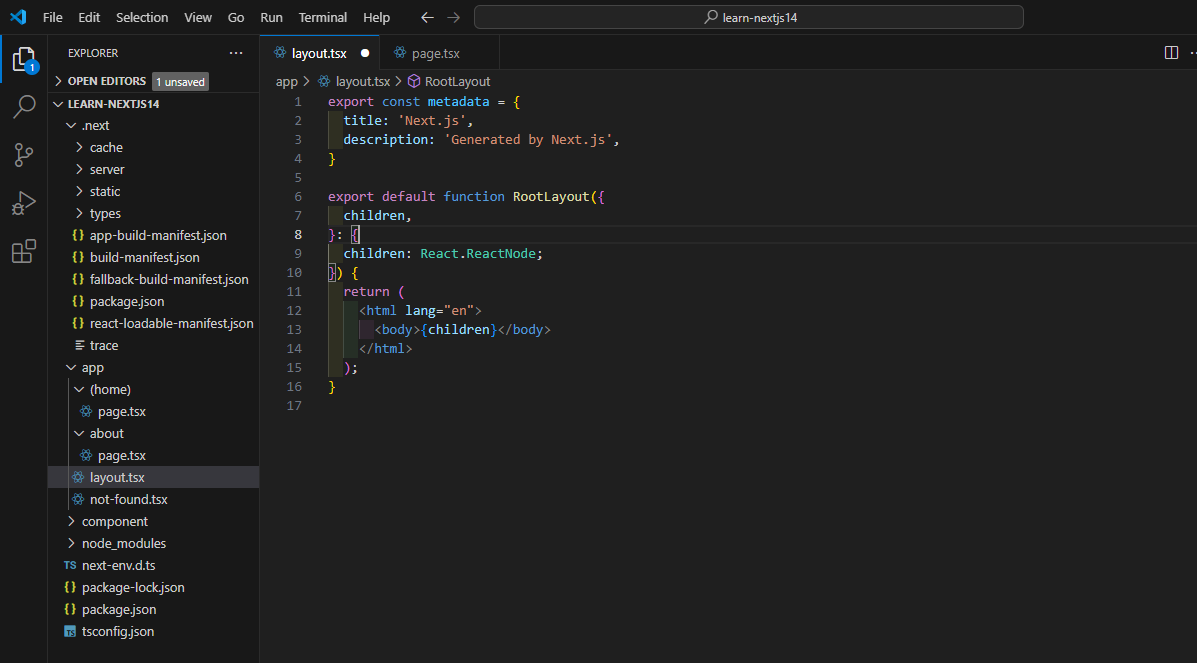The image size is (1197, 663).
Task: Click the 'return' keyword on line 11
Action: (366, 291)
